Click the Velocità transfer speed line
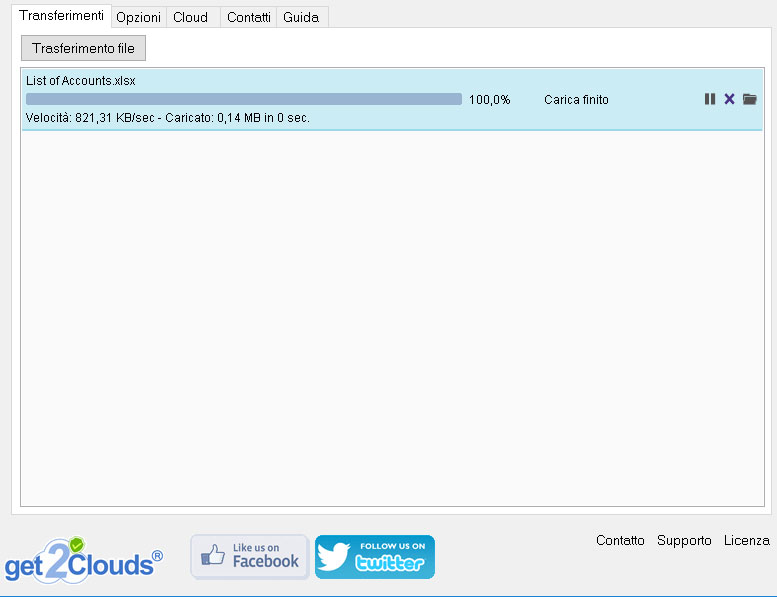Image resolution: width=777 pixels, height=599 pixels. click(x=168, y=118)
